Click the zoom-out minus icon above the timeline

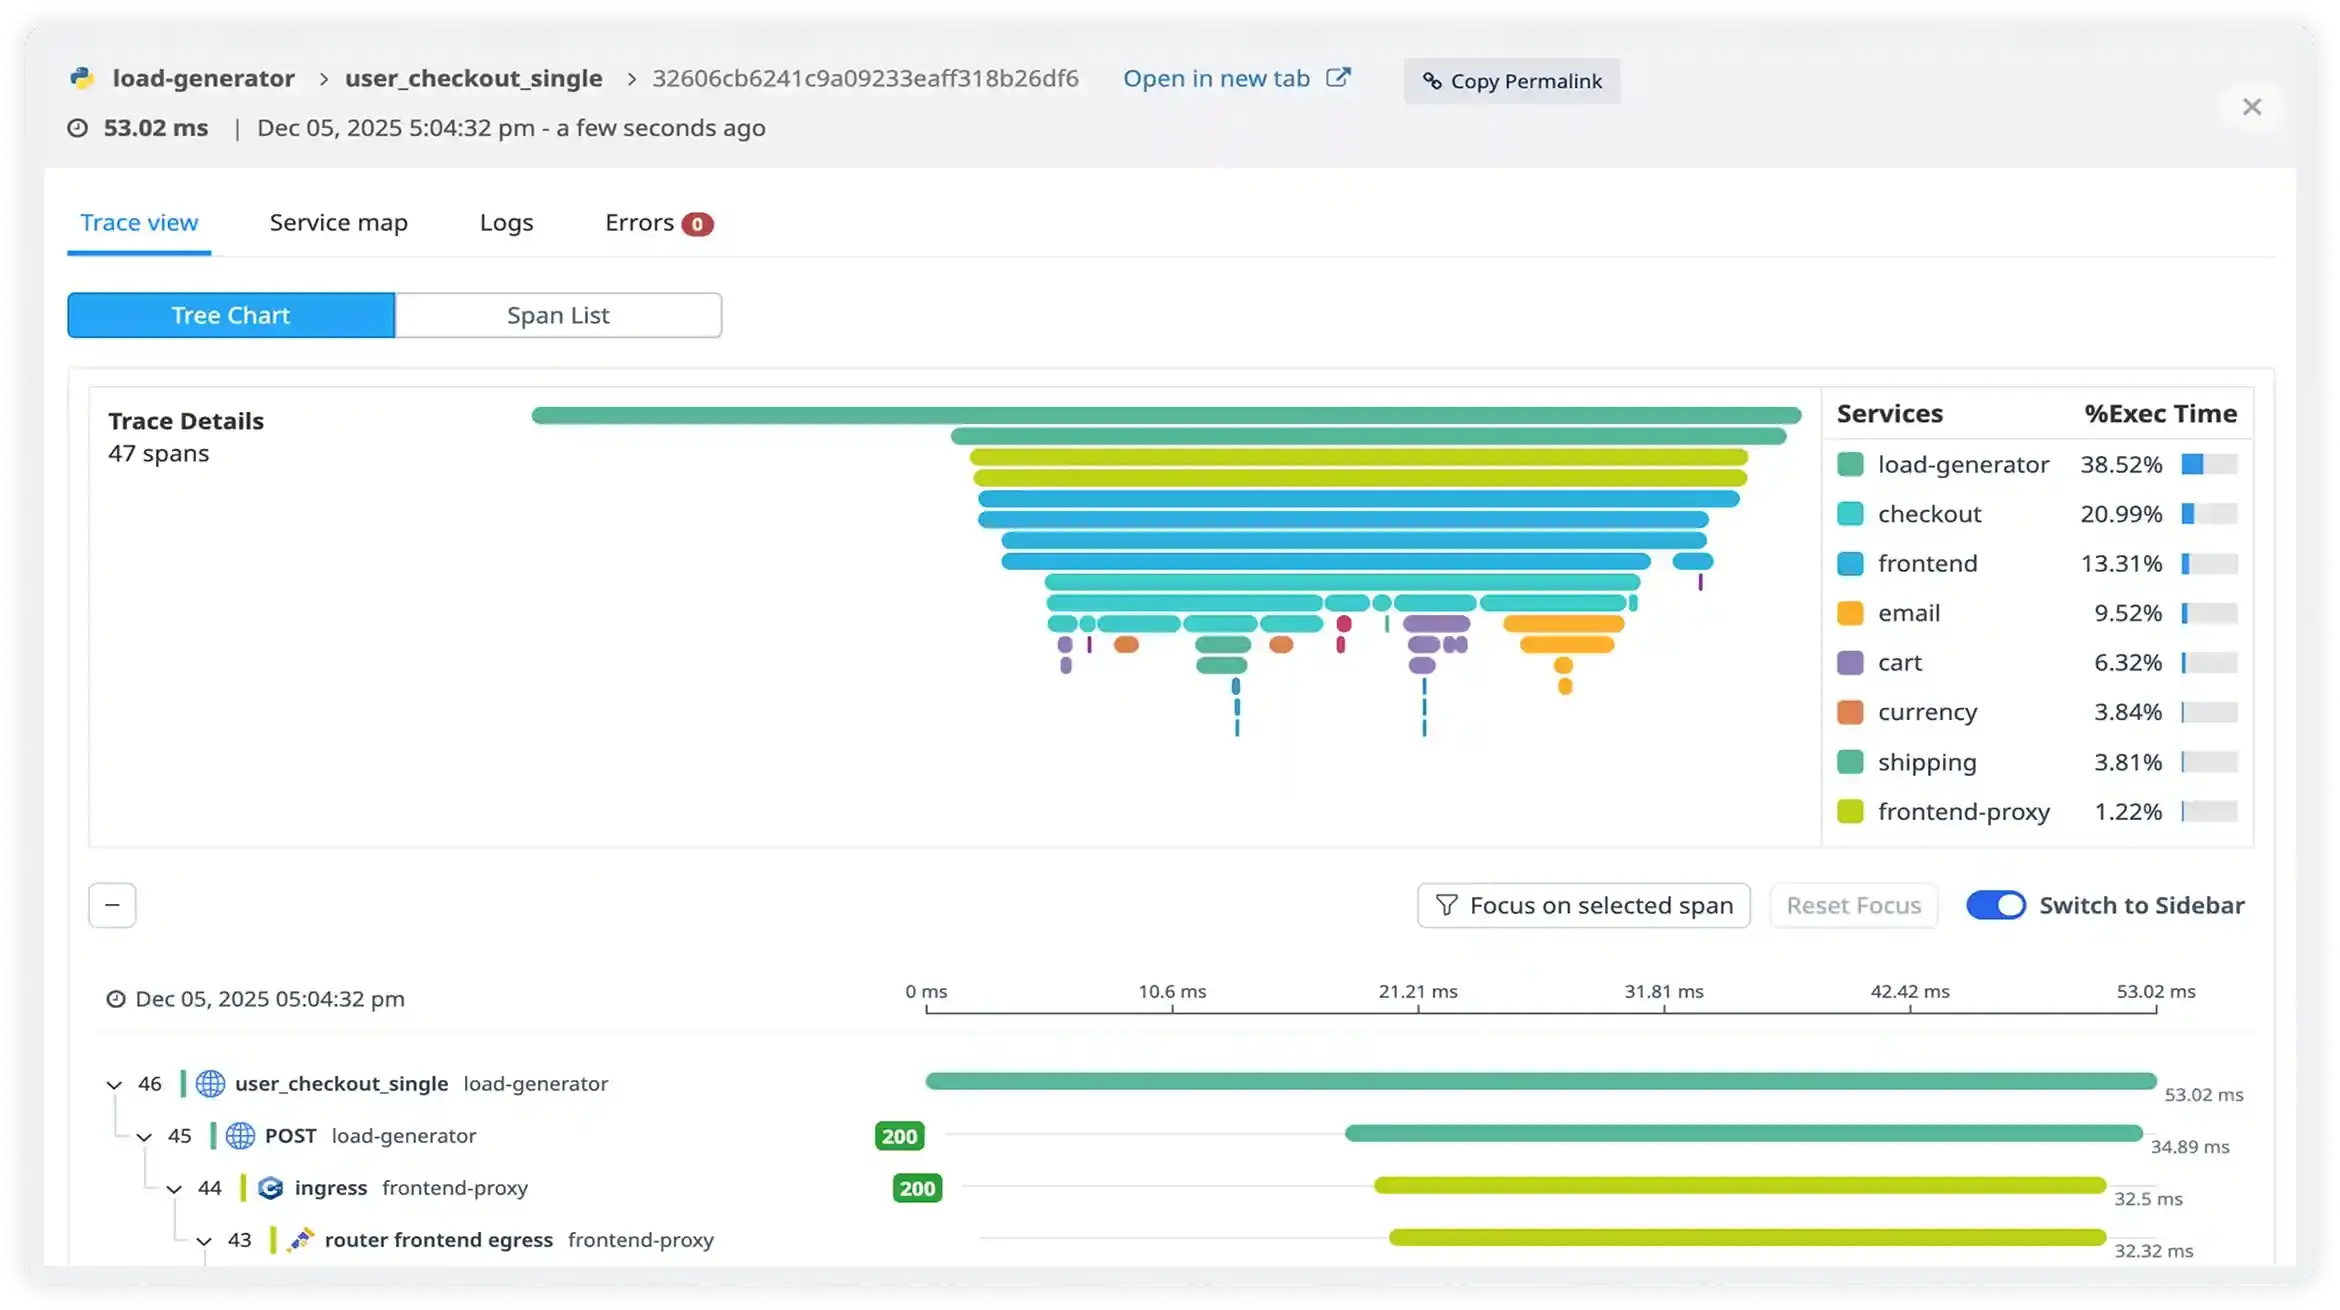112,905
